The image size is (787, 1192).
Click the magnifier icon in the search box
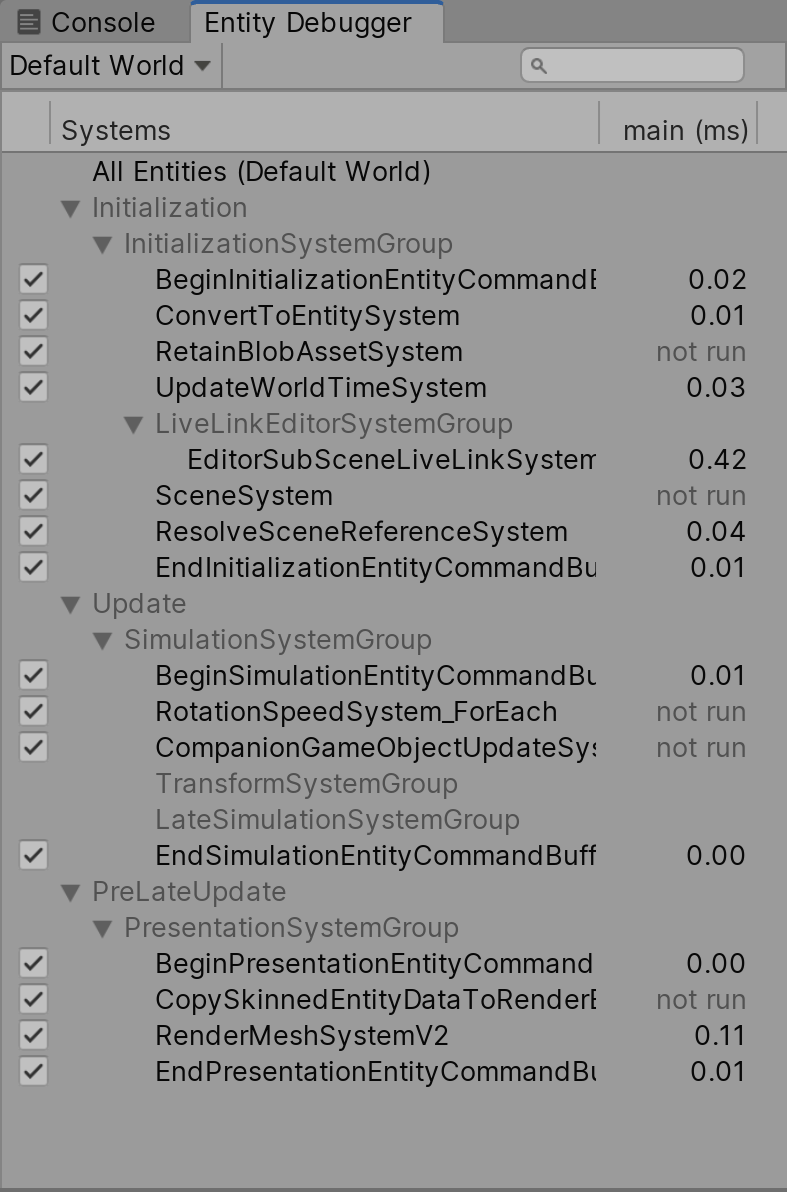point(539,64)
